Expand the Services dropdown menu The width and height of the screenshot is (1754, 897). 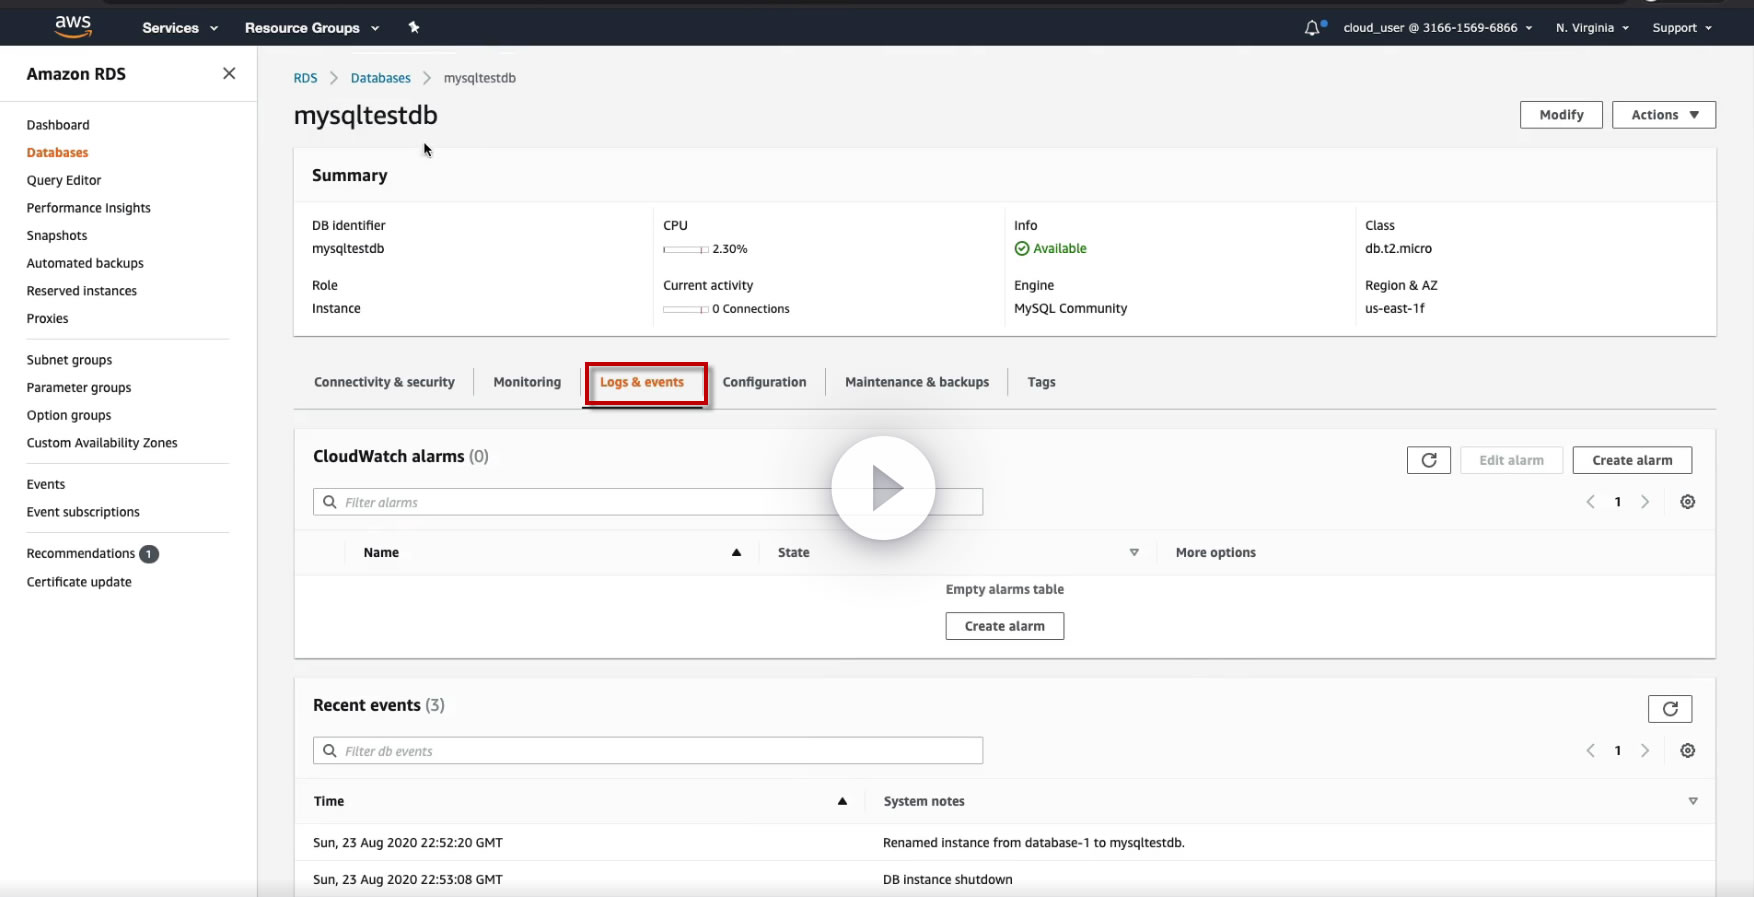(180, 28)
